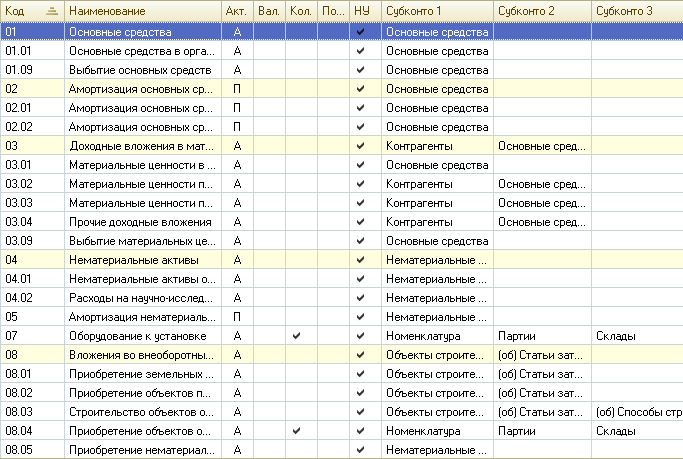Viewport: 683px width, 459px height.
Task: Toggle Кол. checkmark in row 08.04
Action: (x=297, y=431)
